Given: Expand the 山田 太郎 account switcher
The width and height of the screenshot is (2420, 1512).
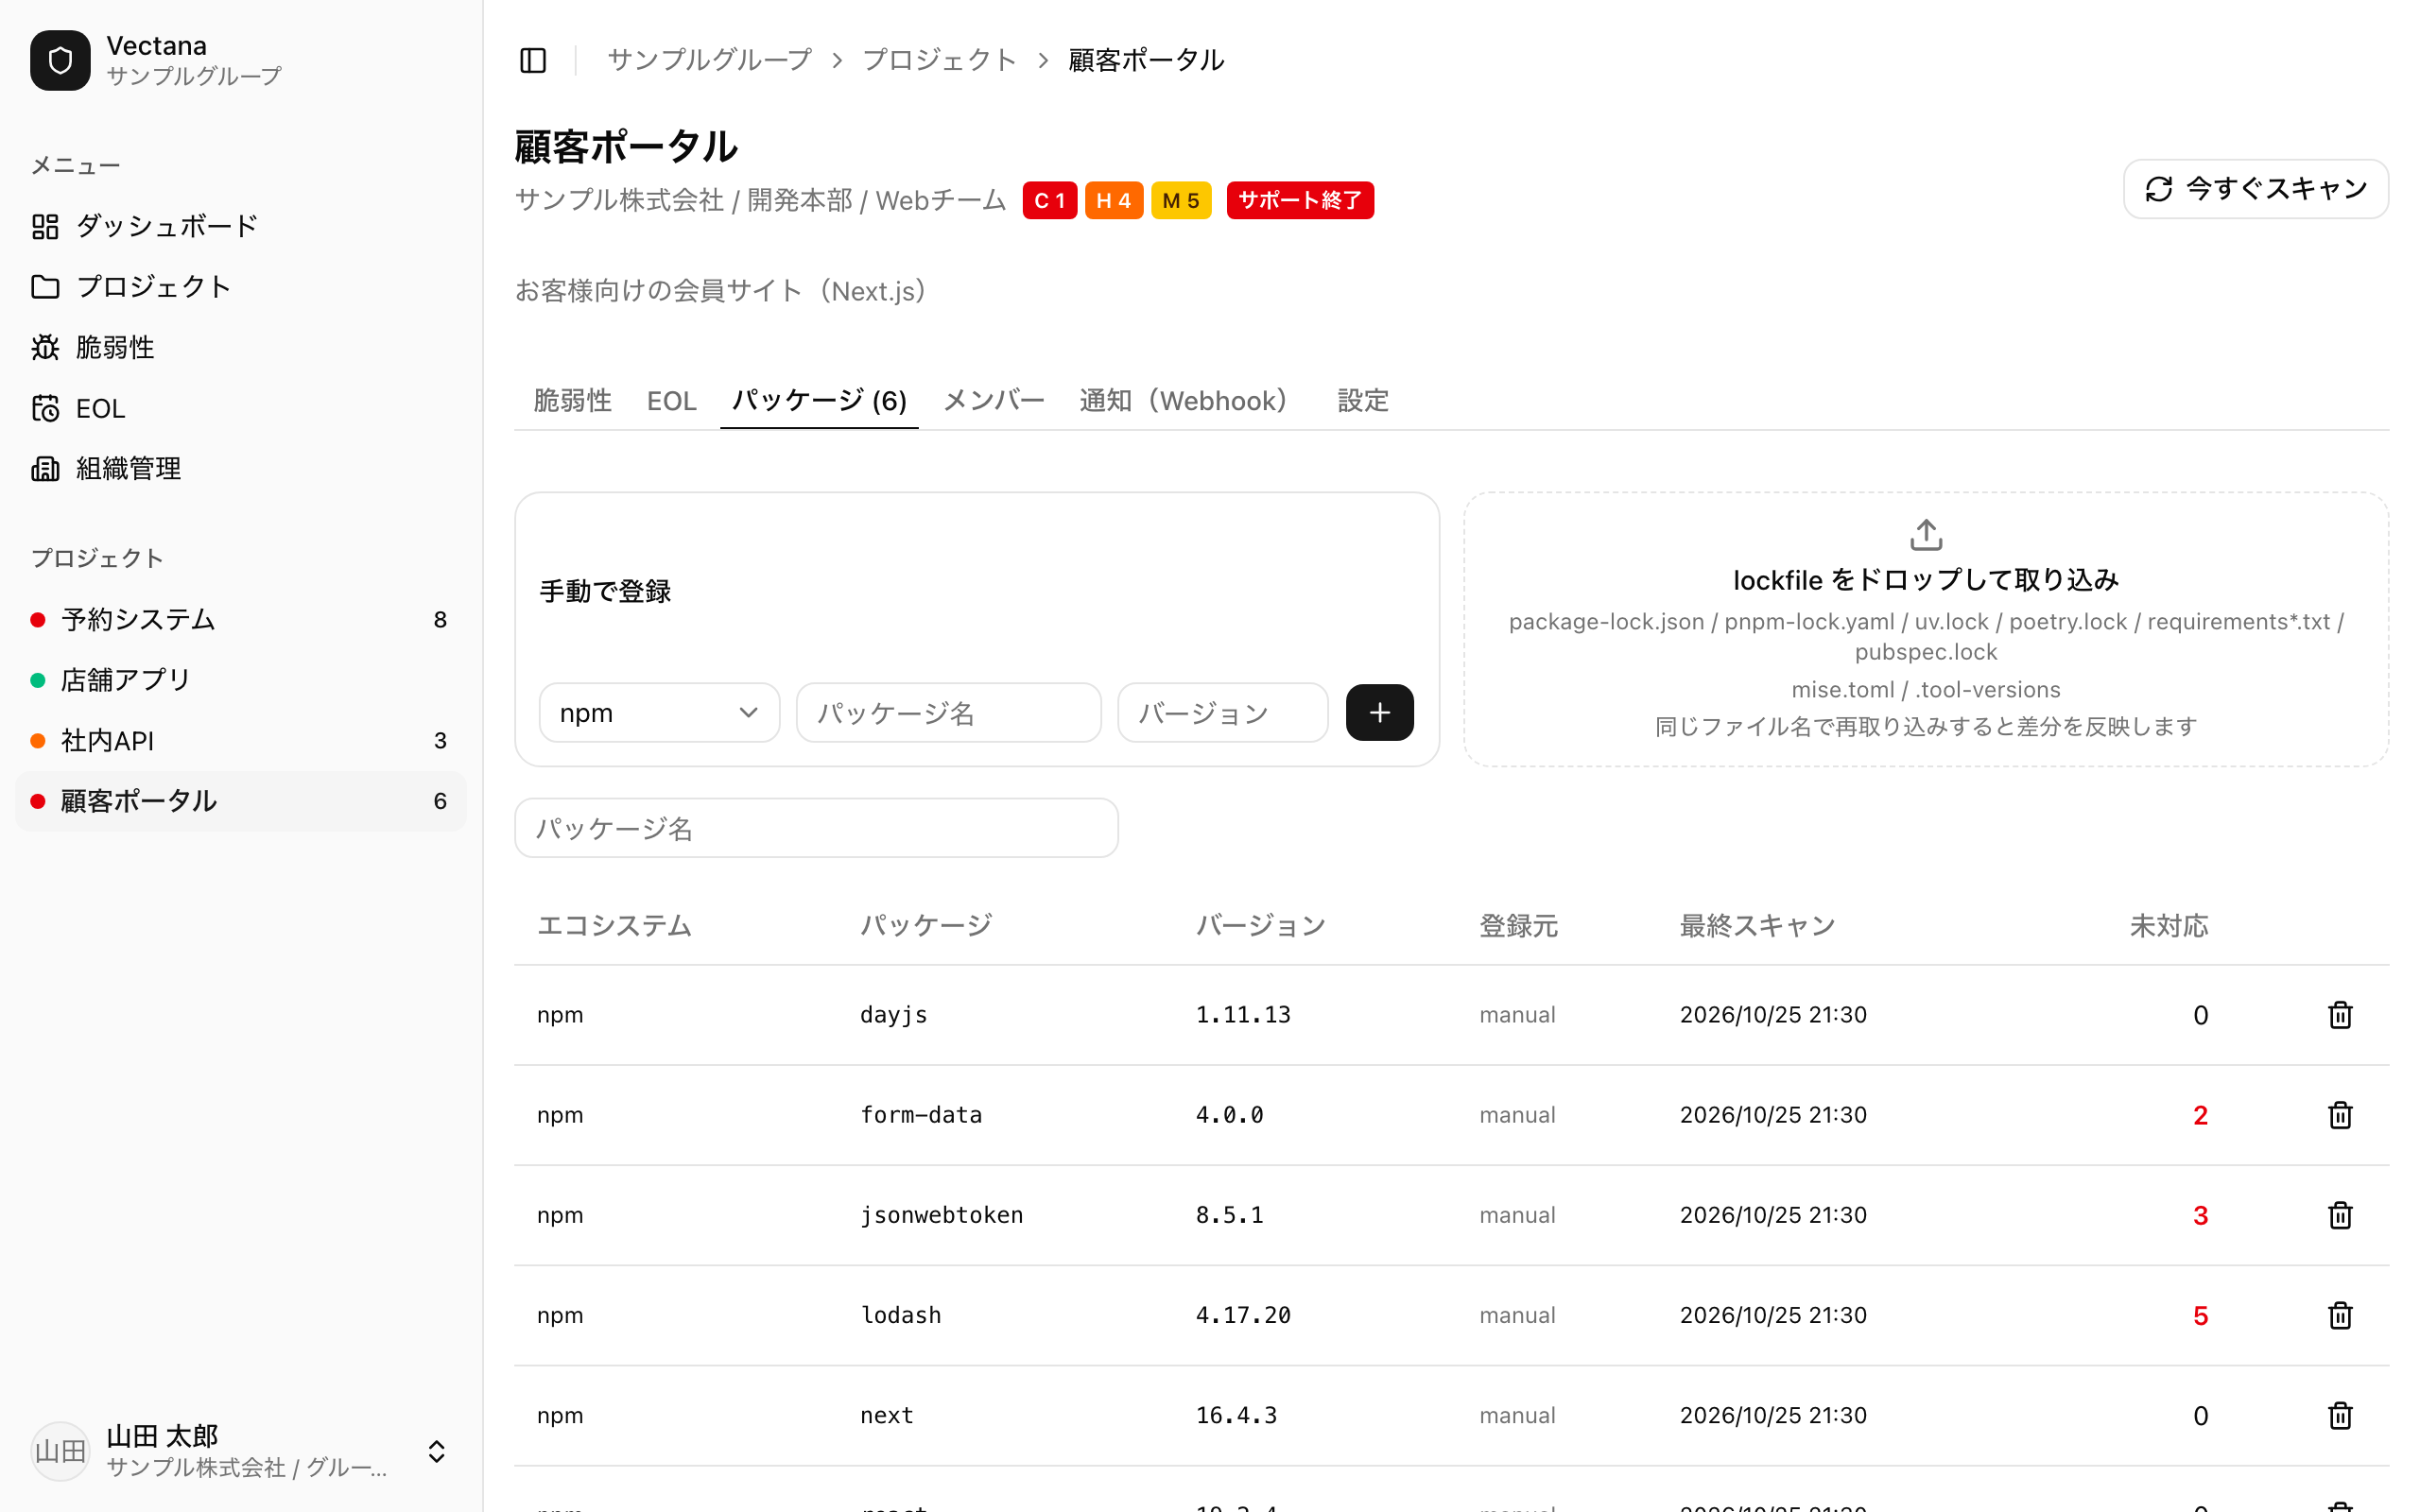Looking at the screenshot, I should 436,1451.
